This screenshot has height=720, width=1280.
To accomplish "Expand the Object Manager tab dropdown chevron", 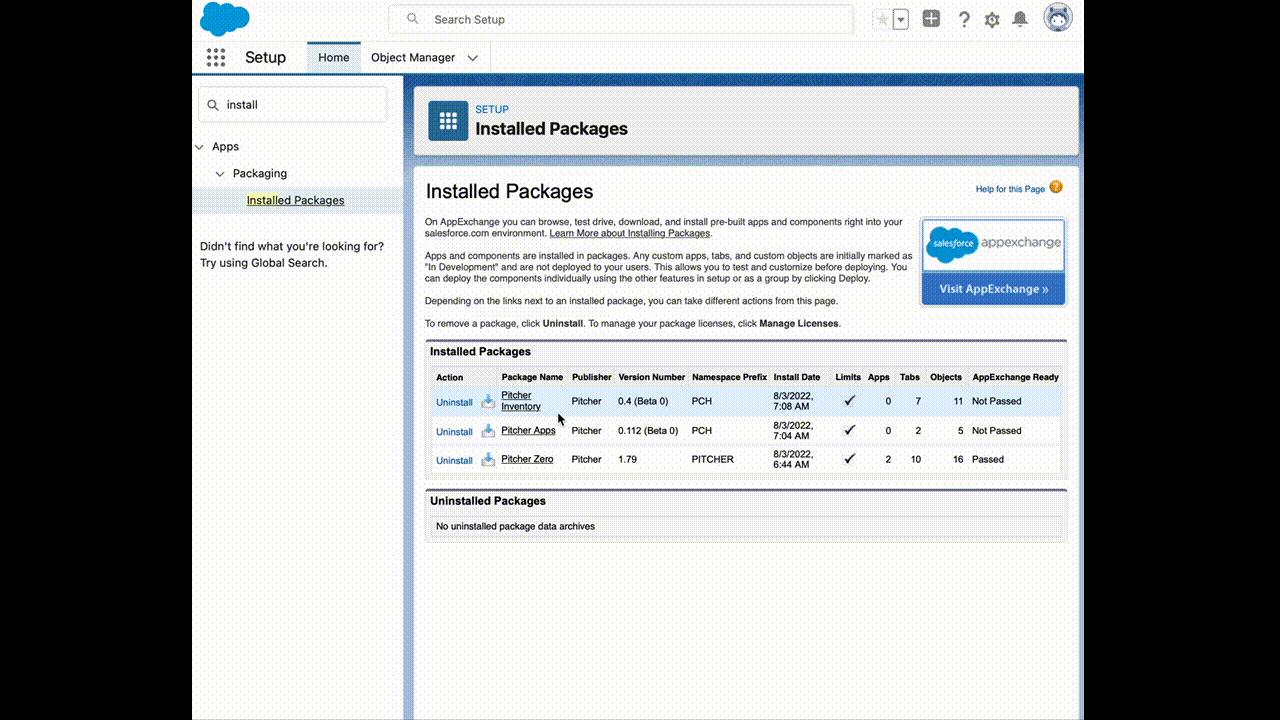I will click(473, 58).
